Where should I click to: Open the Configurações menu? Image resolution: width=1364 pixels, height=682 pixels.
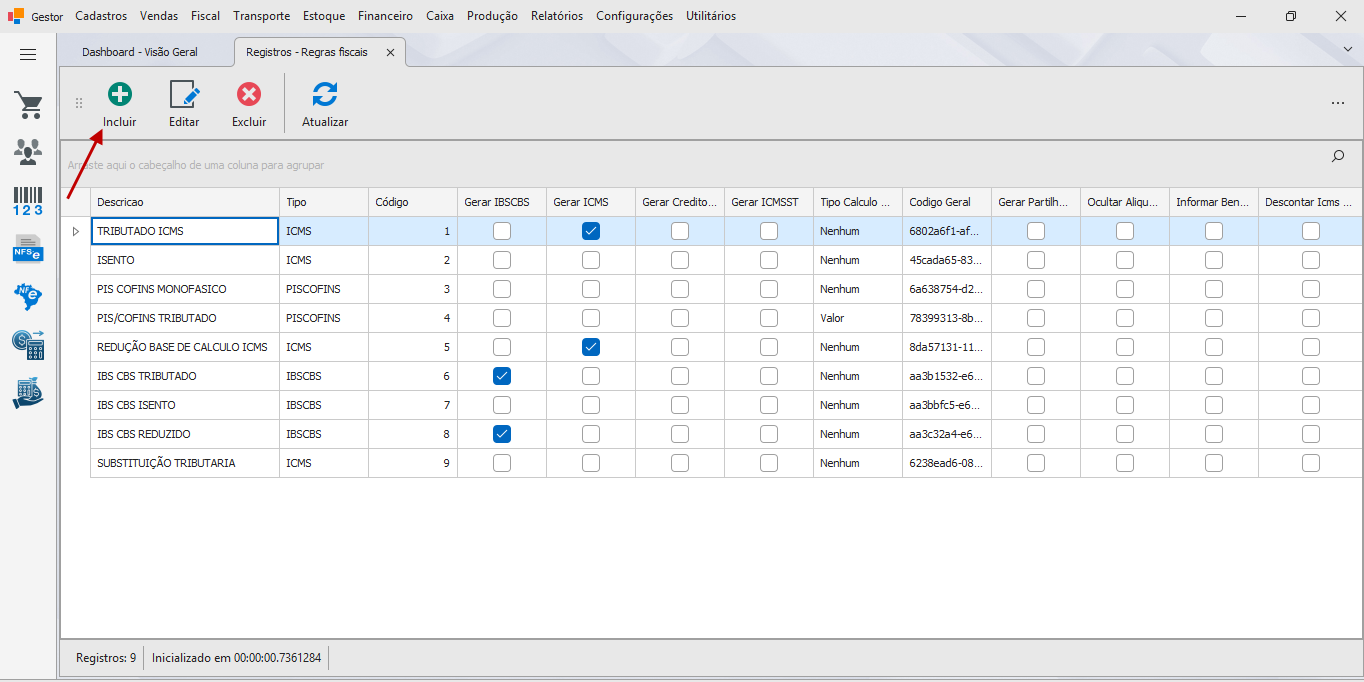point(635,16)
